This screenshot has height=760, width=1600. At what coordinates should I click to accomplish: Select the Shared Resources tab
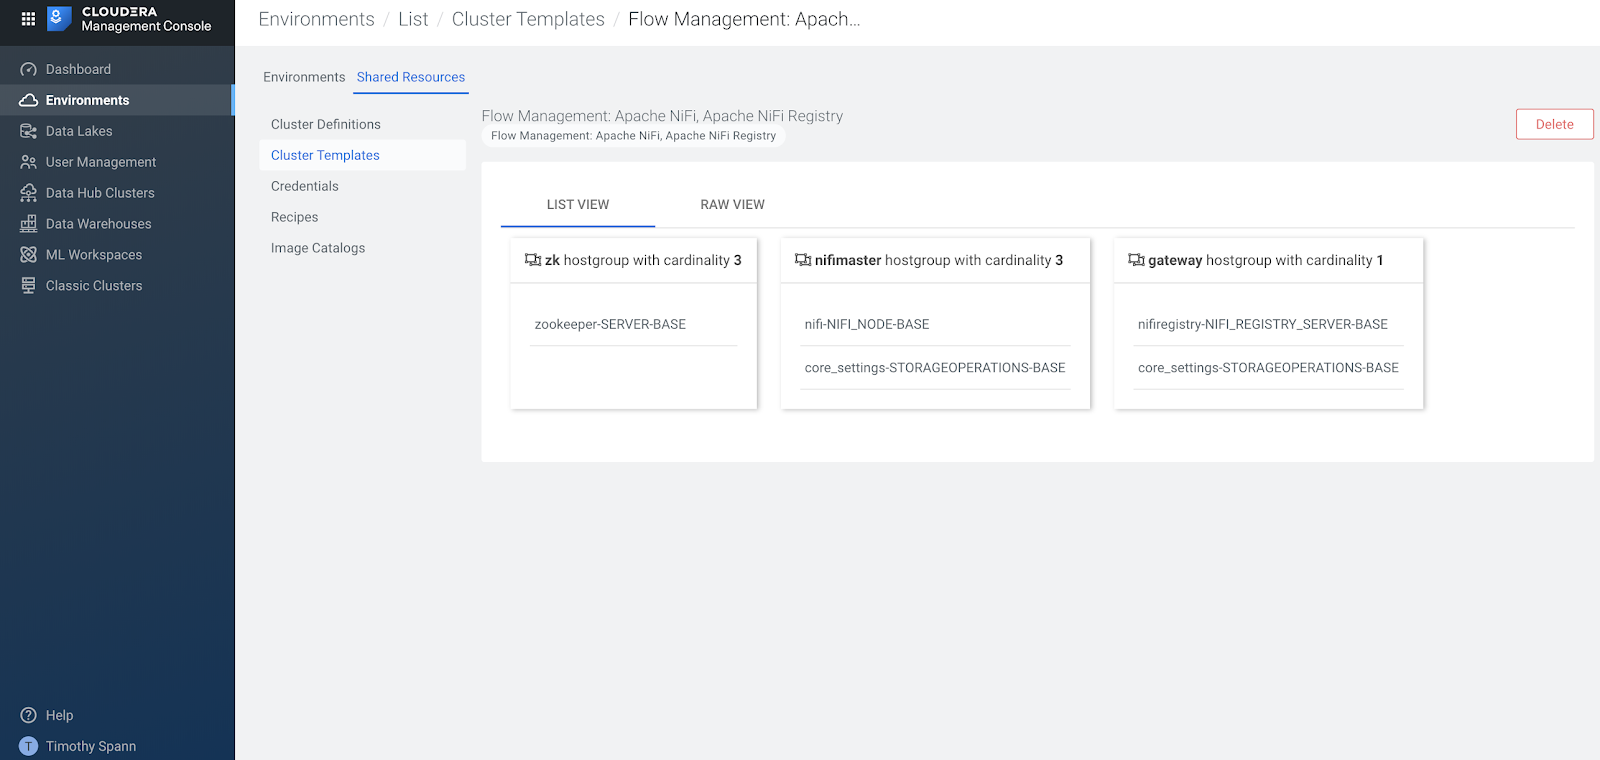tap(411, 77)
